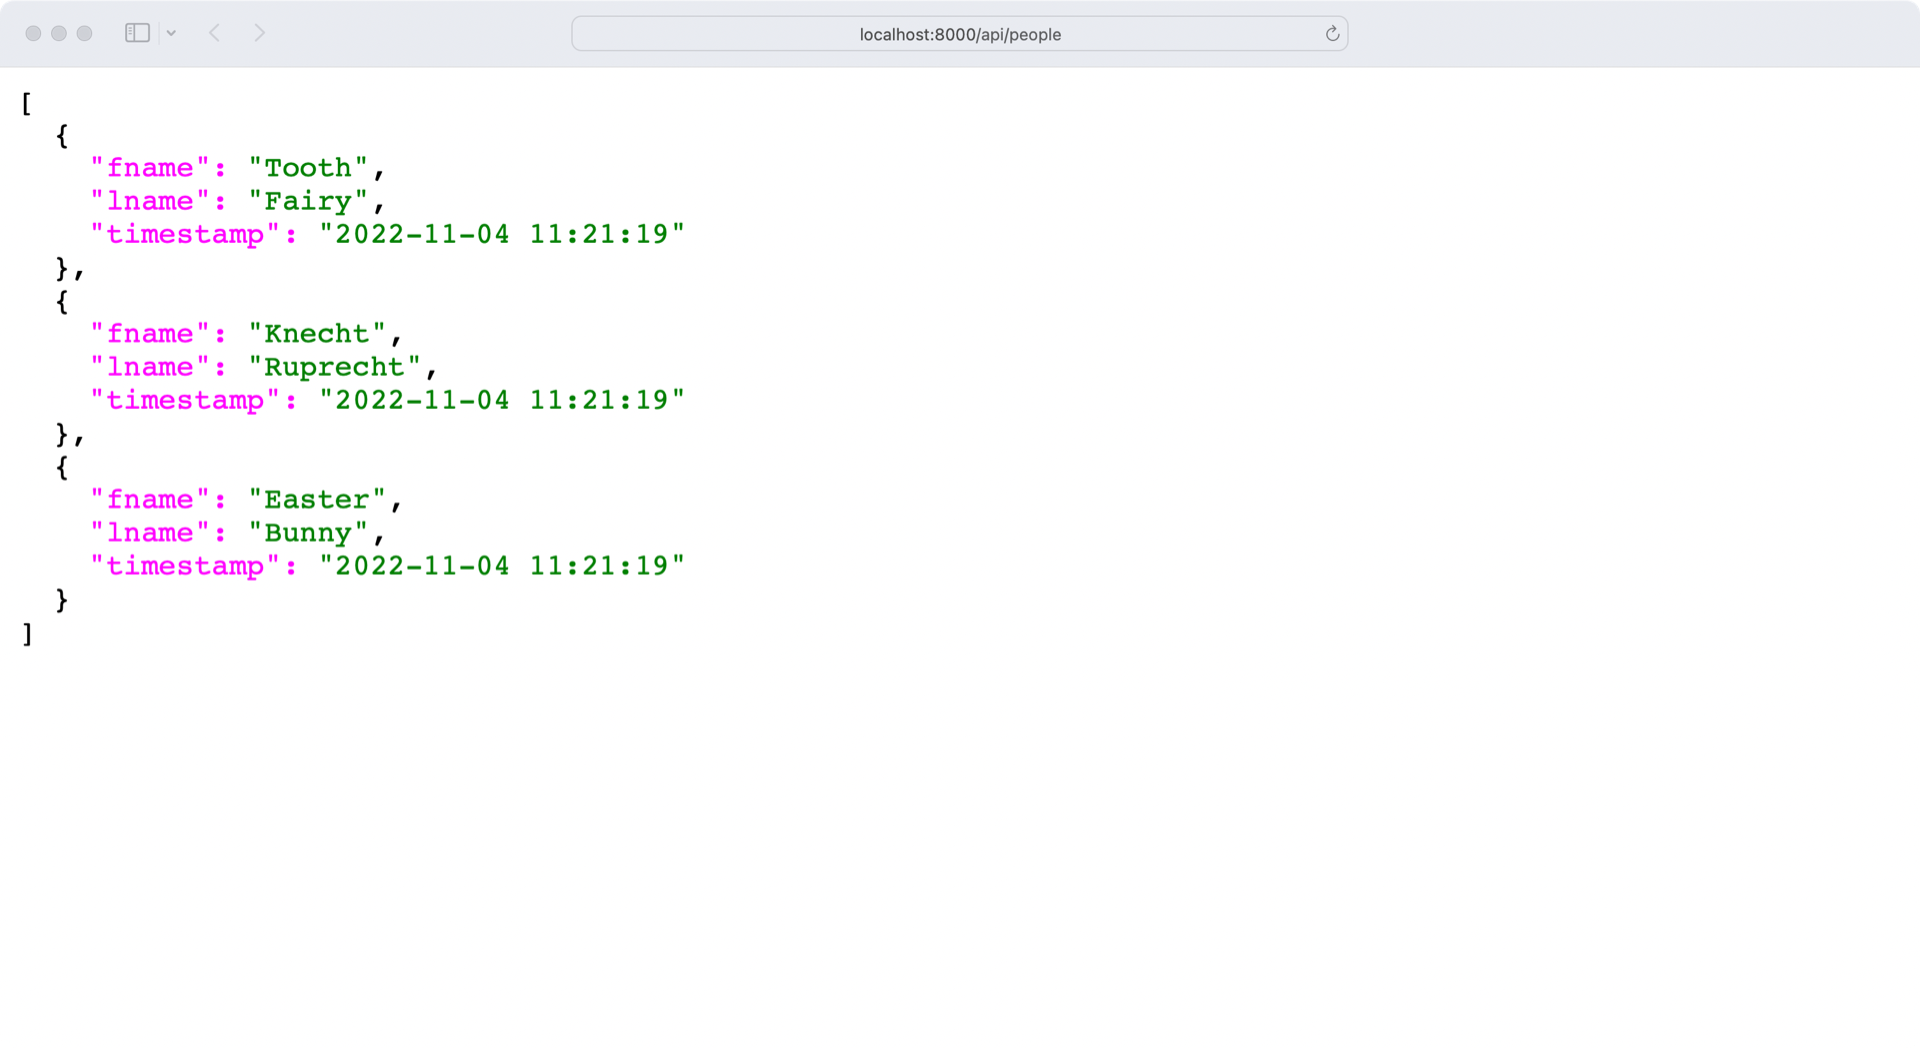
Task: Click the forward navigation arrow
Action: click(259, 32)
